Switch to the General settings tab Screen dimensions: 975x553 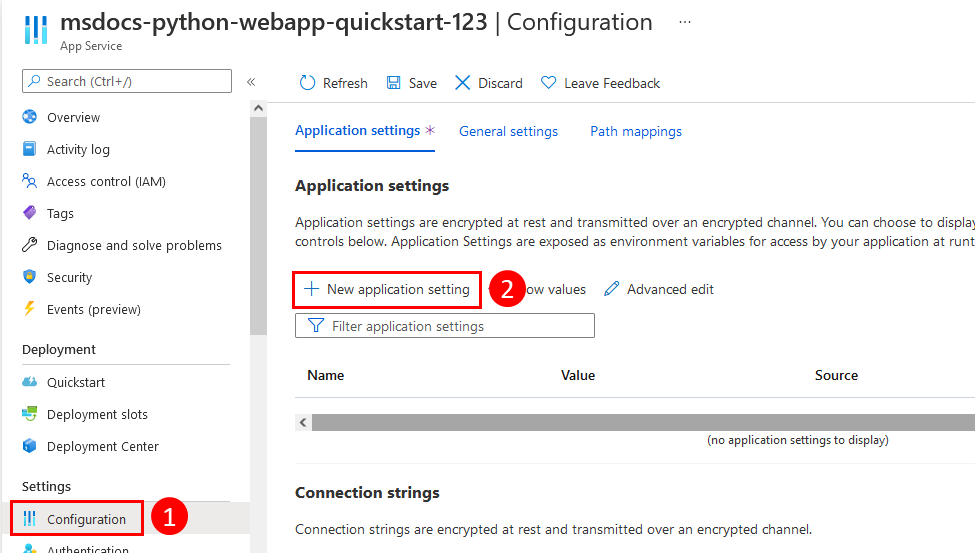click(508, 131)
